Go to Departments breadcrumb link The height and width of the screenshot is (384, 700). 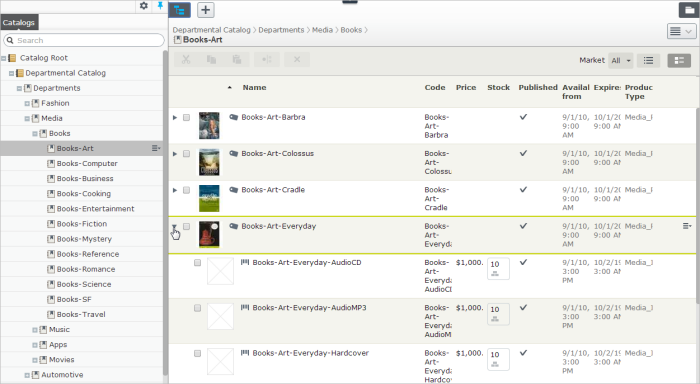(x=281, y=30)
